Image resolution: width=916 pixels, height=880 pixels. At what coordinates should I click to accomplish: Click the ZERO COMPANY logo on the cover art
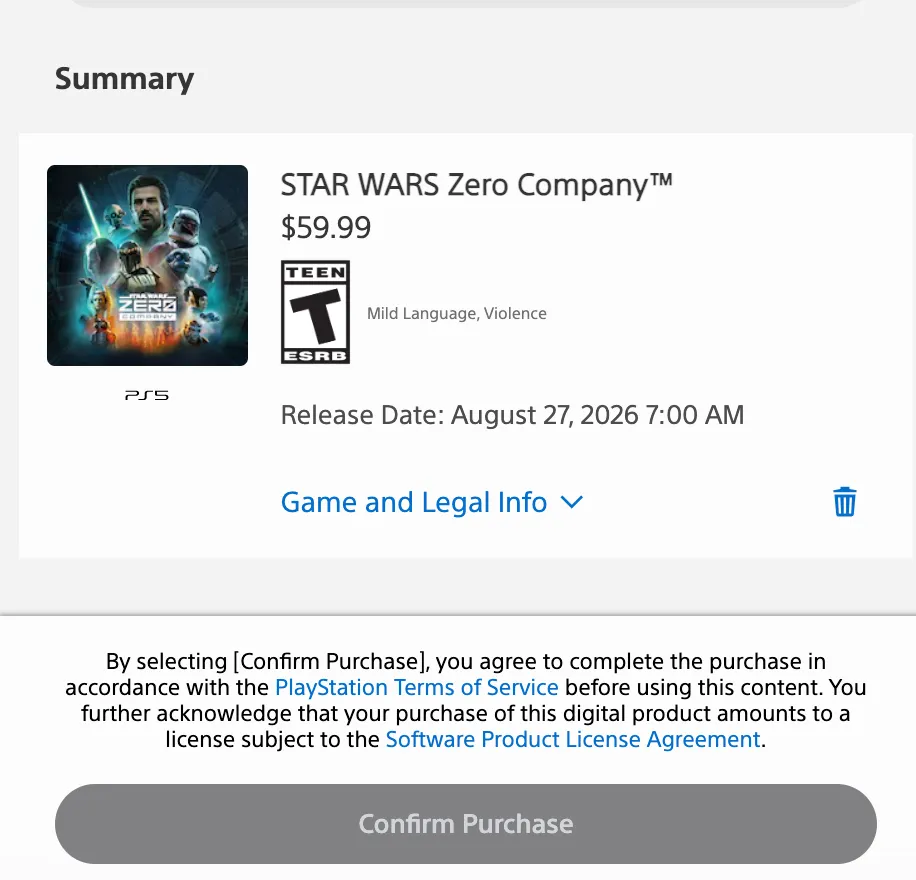point(147,306)
